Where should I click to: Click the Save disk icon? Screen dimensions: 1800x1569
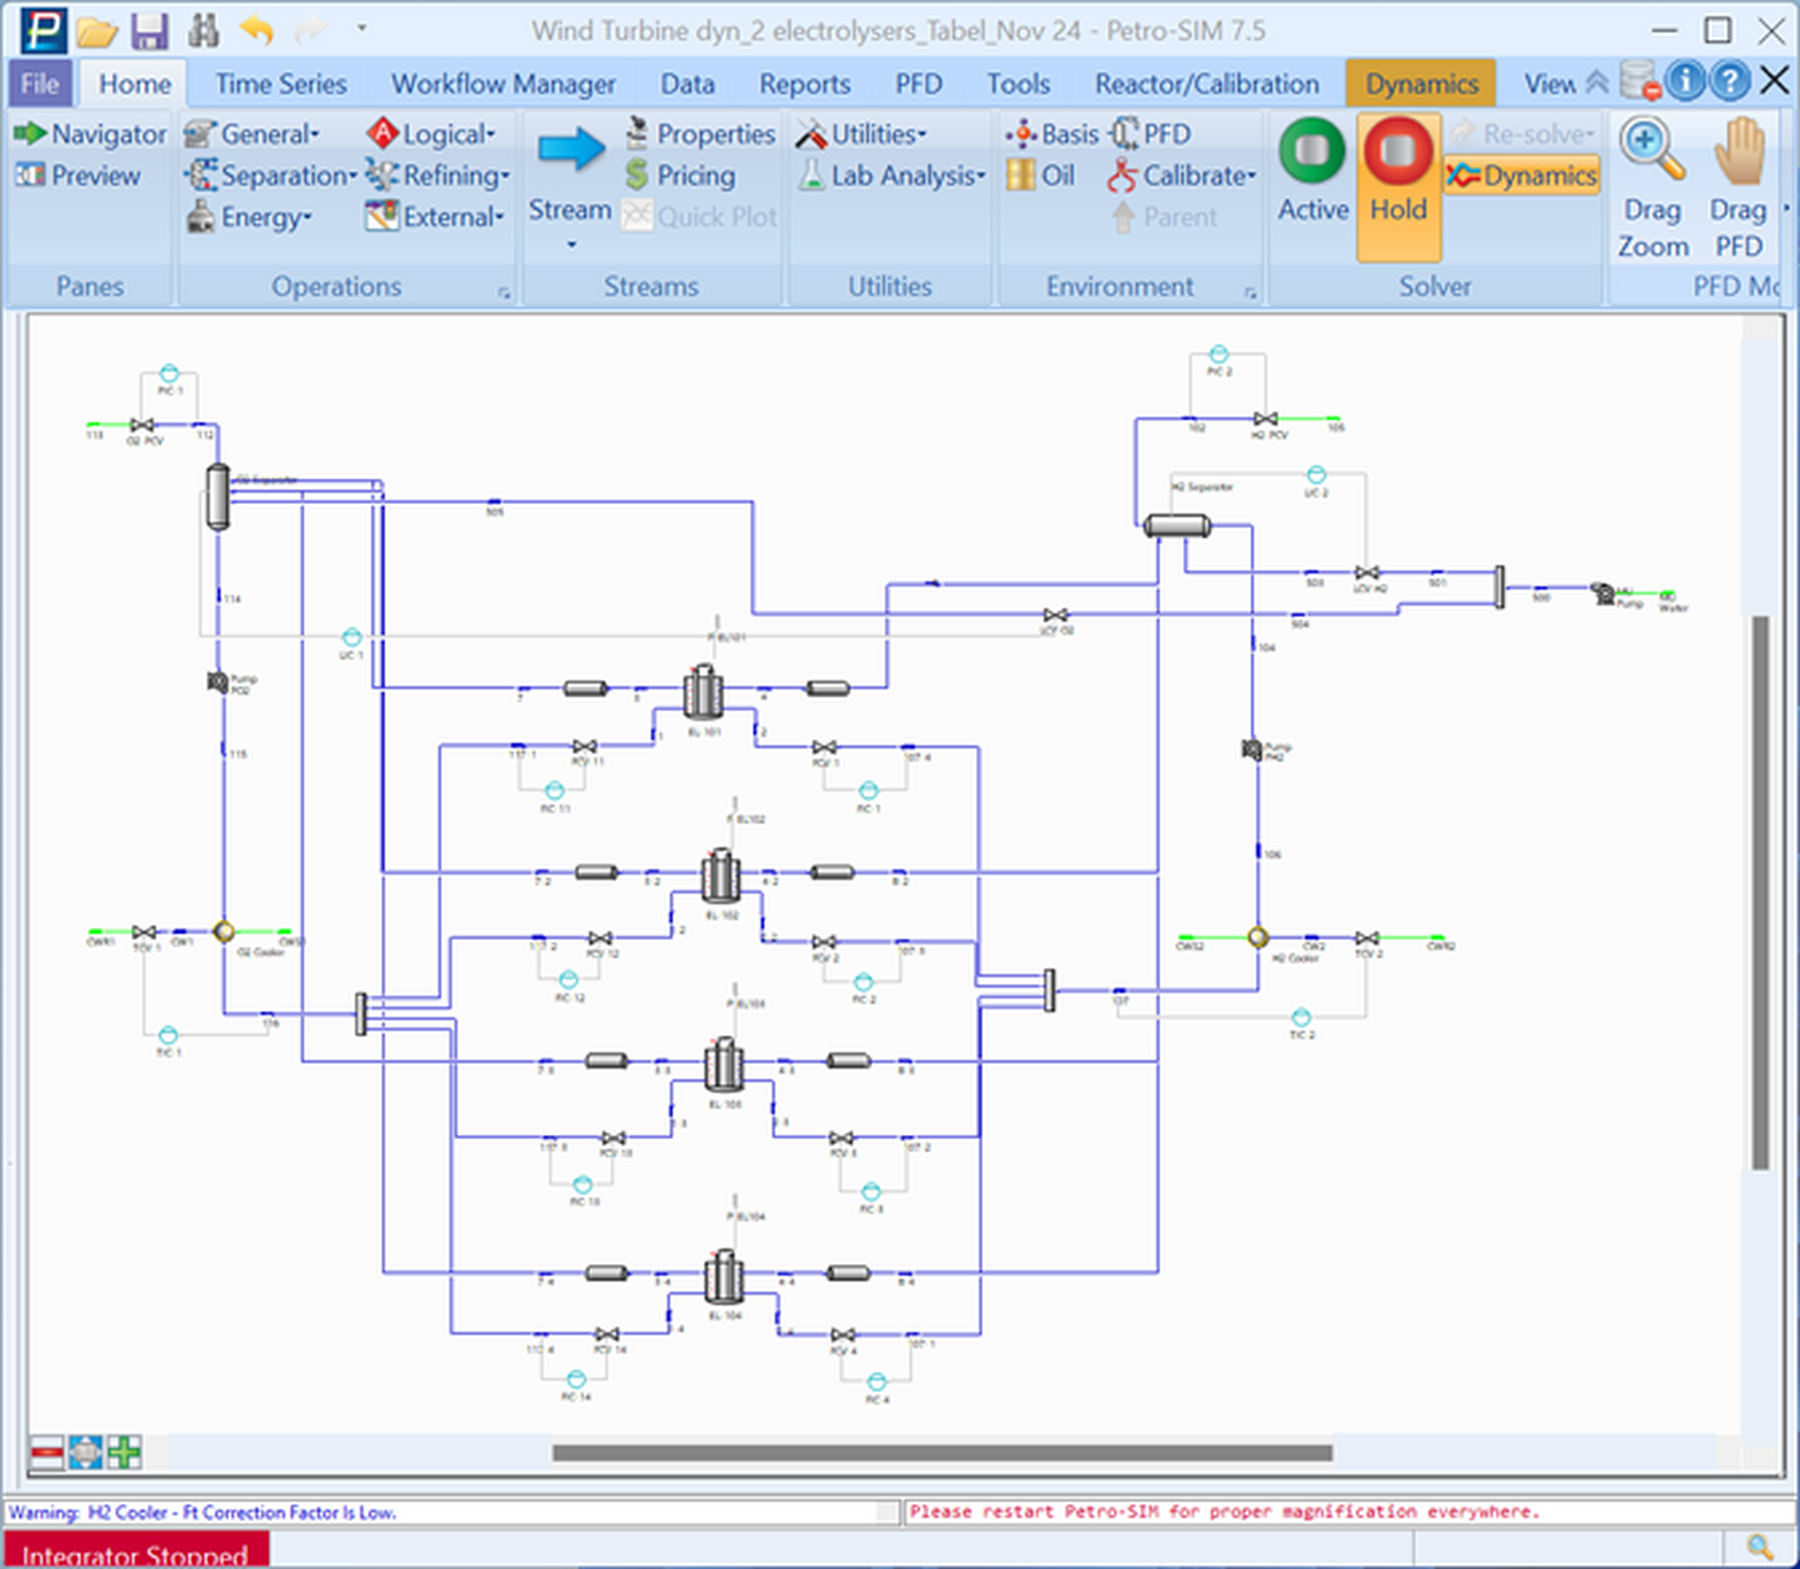point(150,31)
